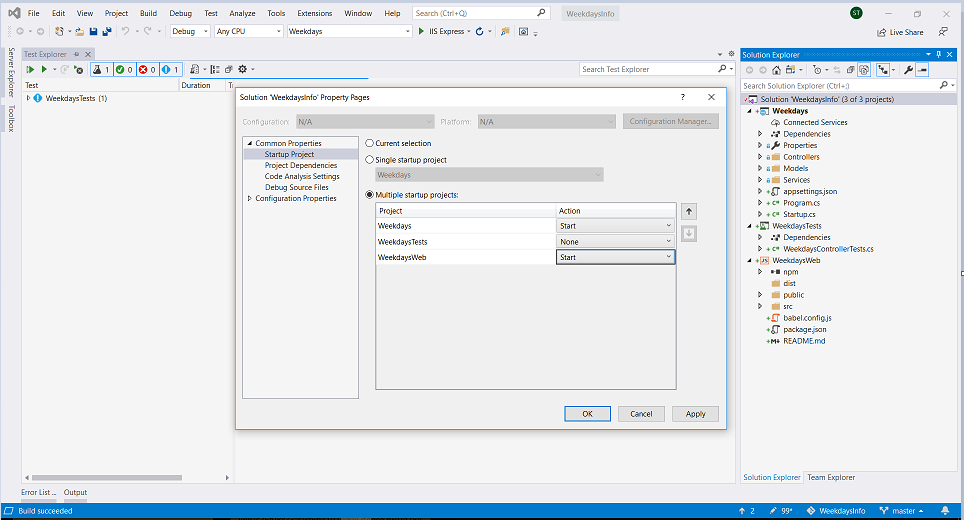Click Test Explorer collapse all icon
The height and width of the screenshot is (520, 964).
point(229,69)
